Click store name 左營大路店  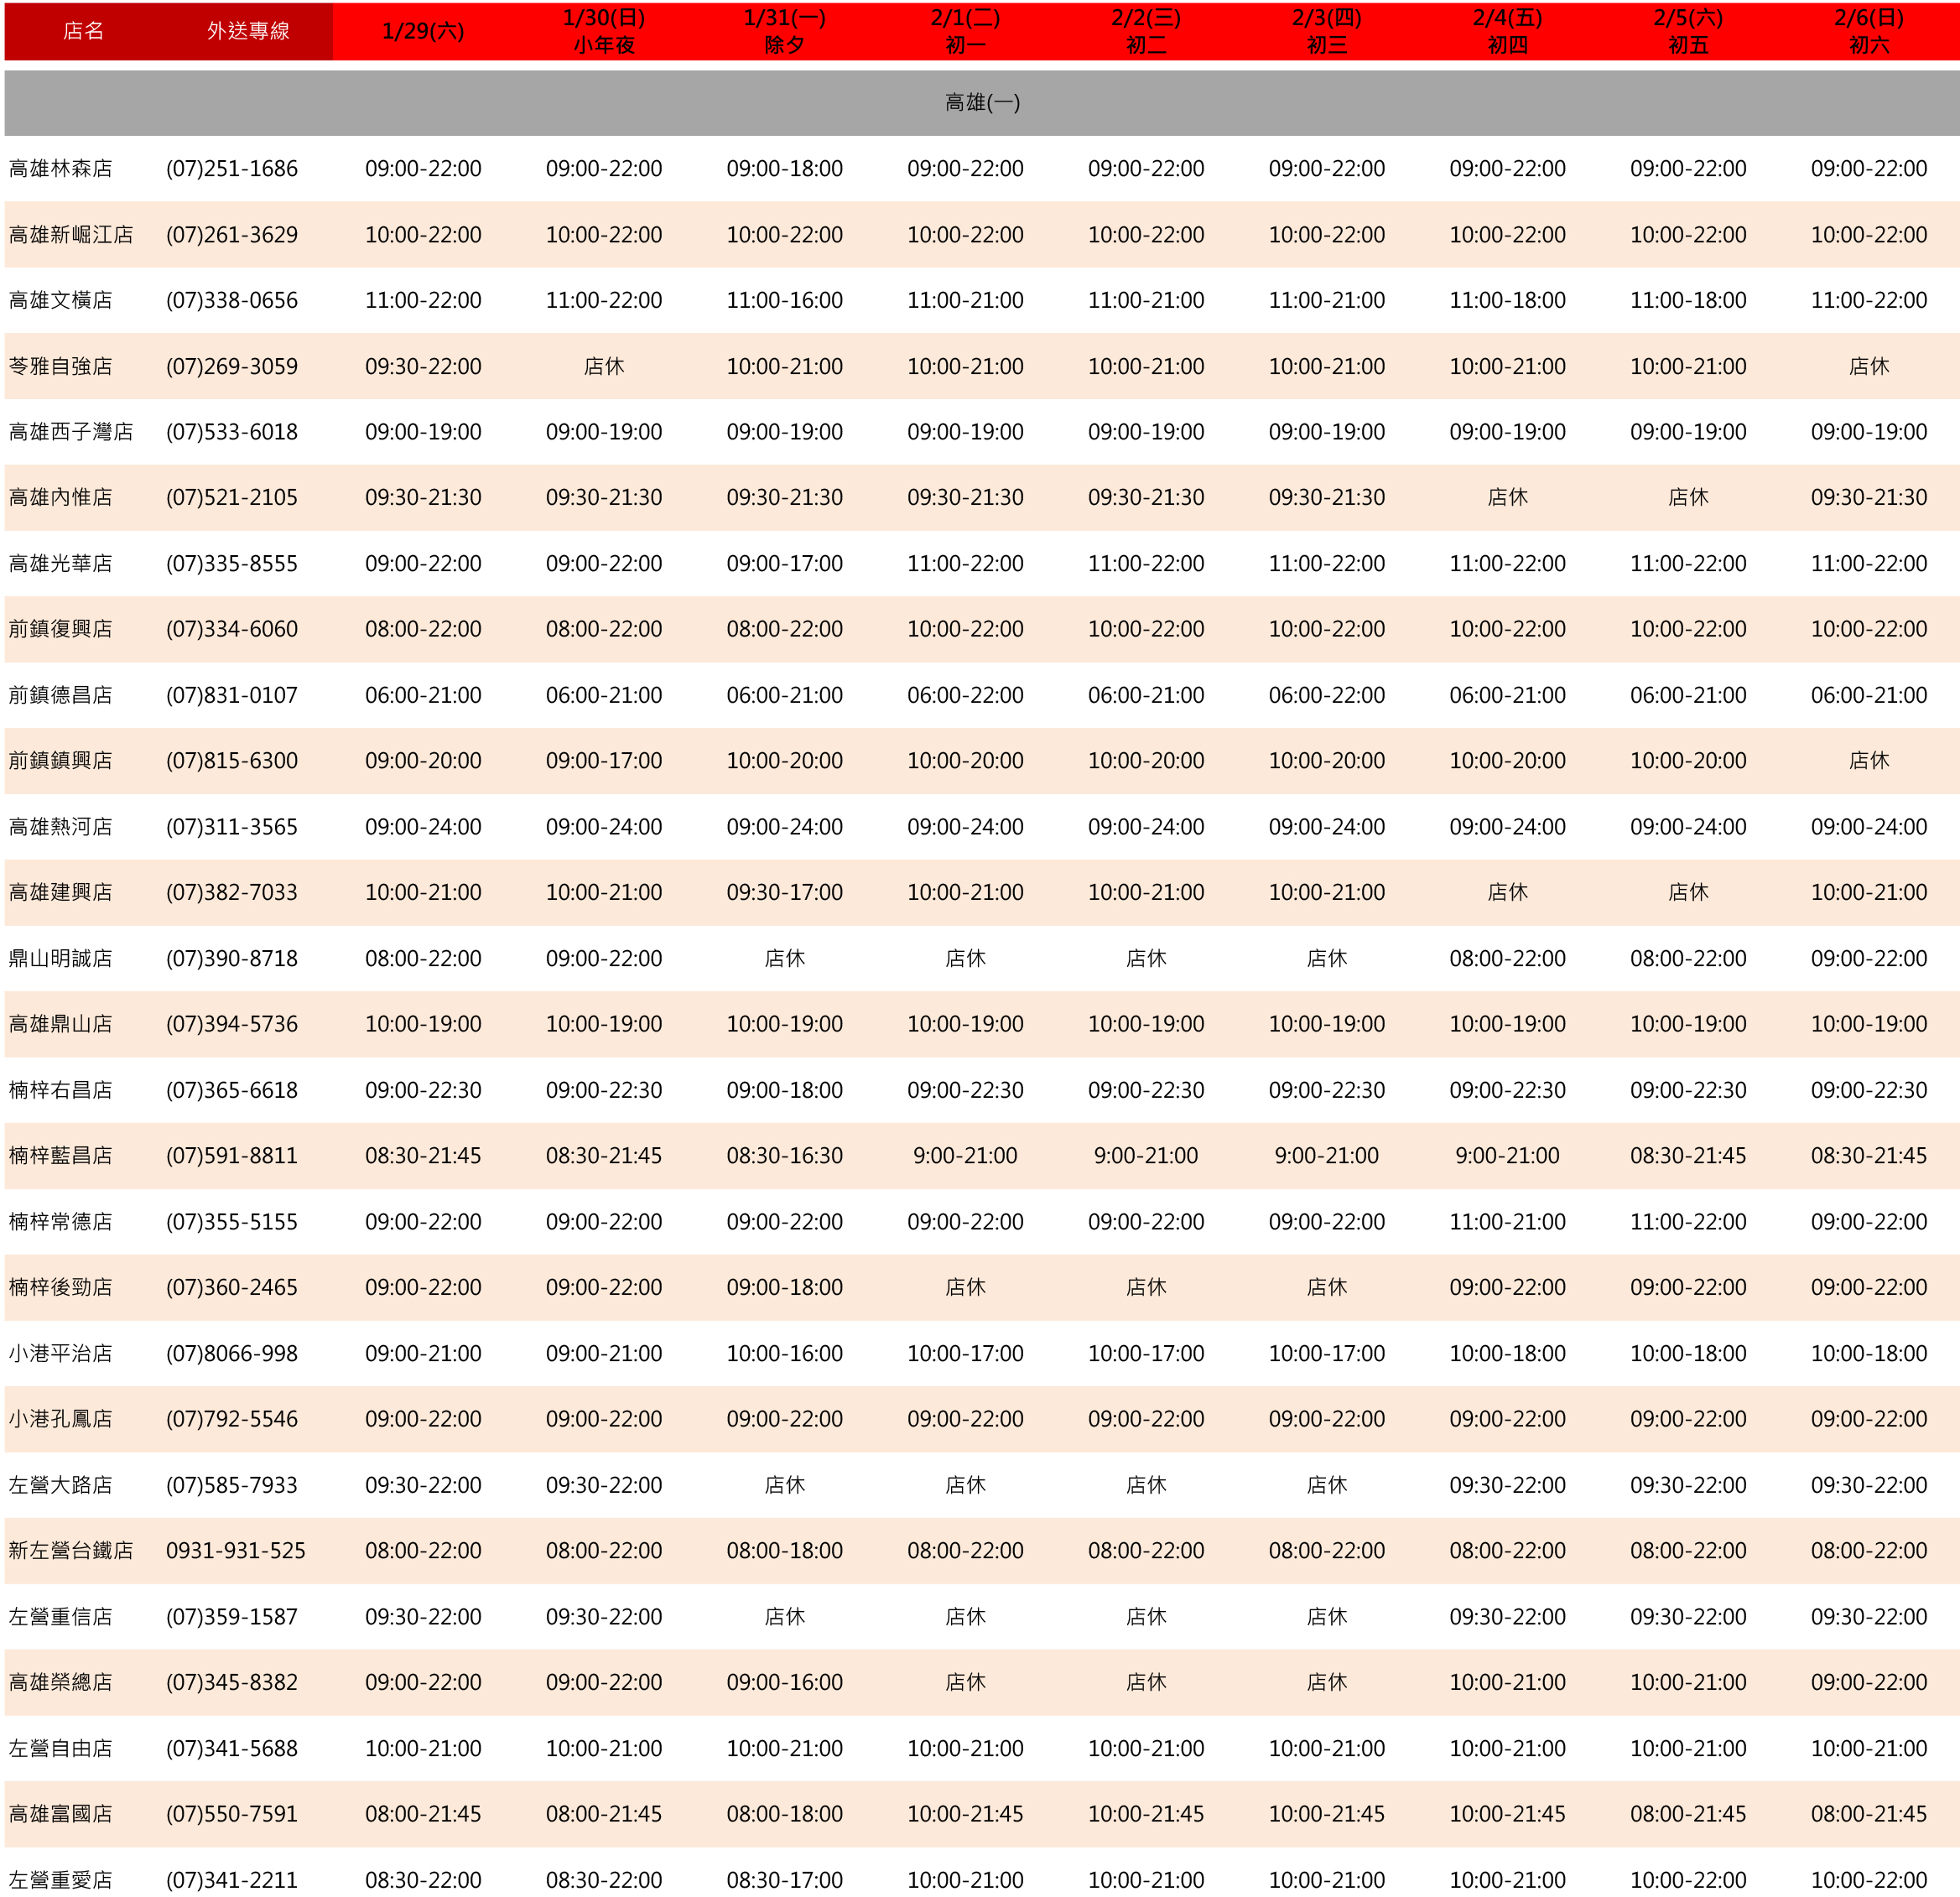61,1485
